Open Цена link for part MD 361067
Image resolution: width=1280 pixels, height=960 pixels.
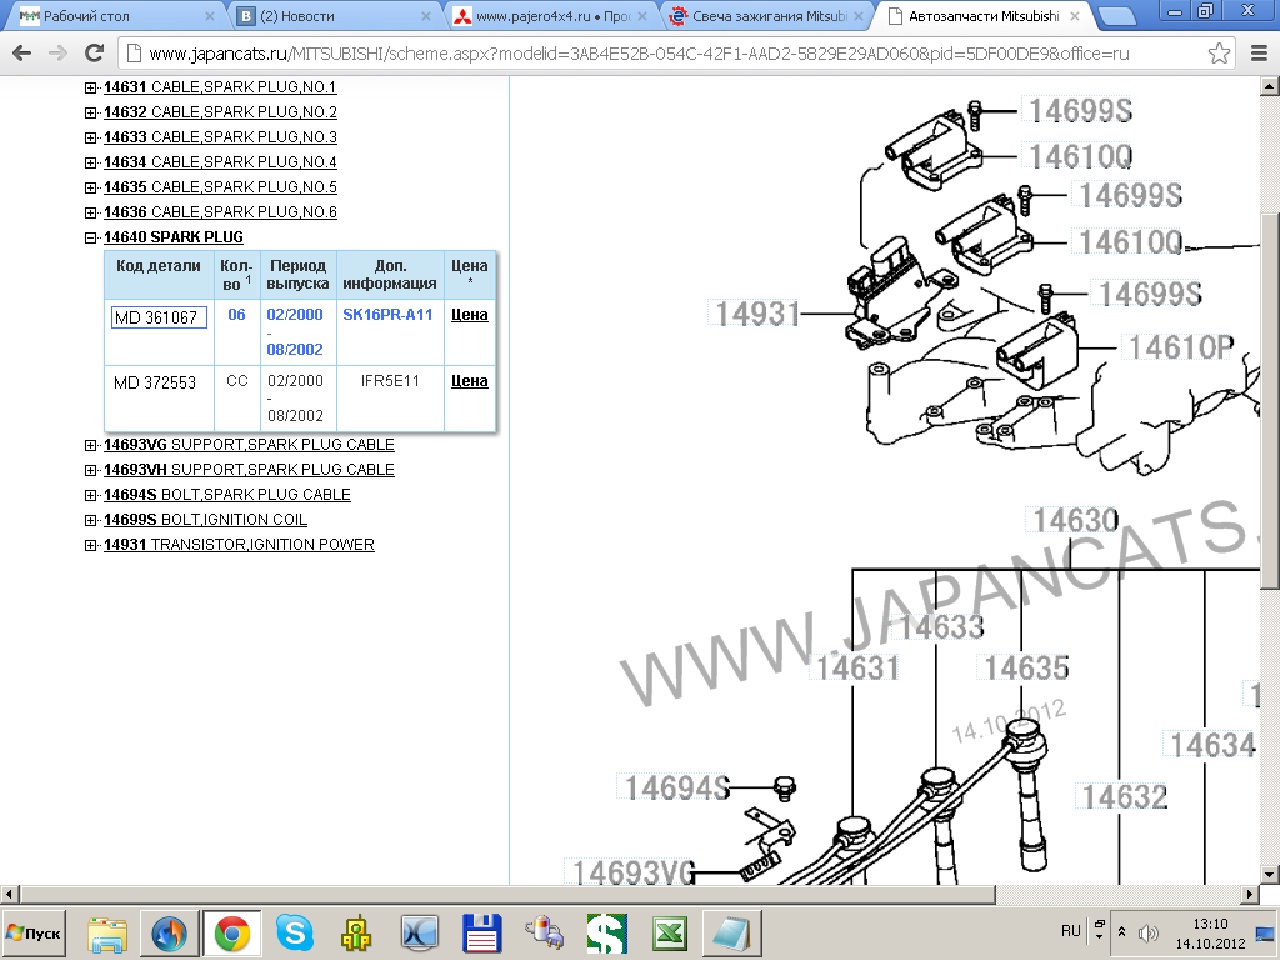469,315
